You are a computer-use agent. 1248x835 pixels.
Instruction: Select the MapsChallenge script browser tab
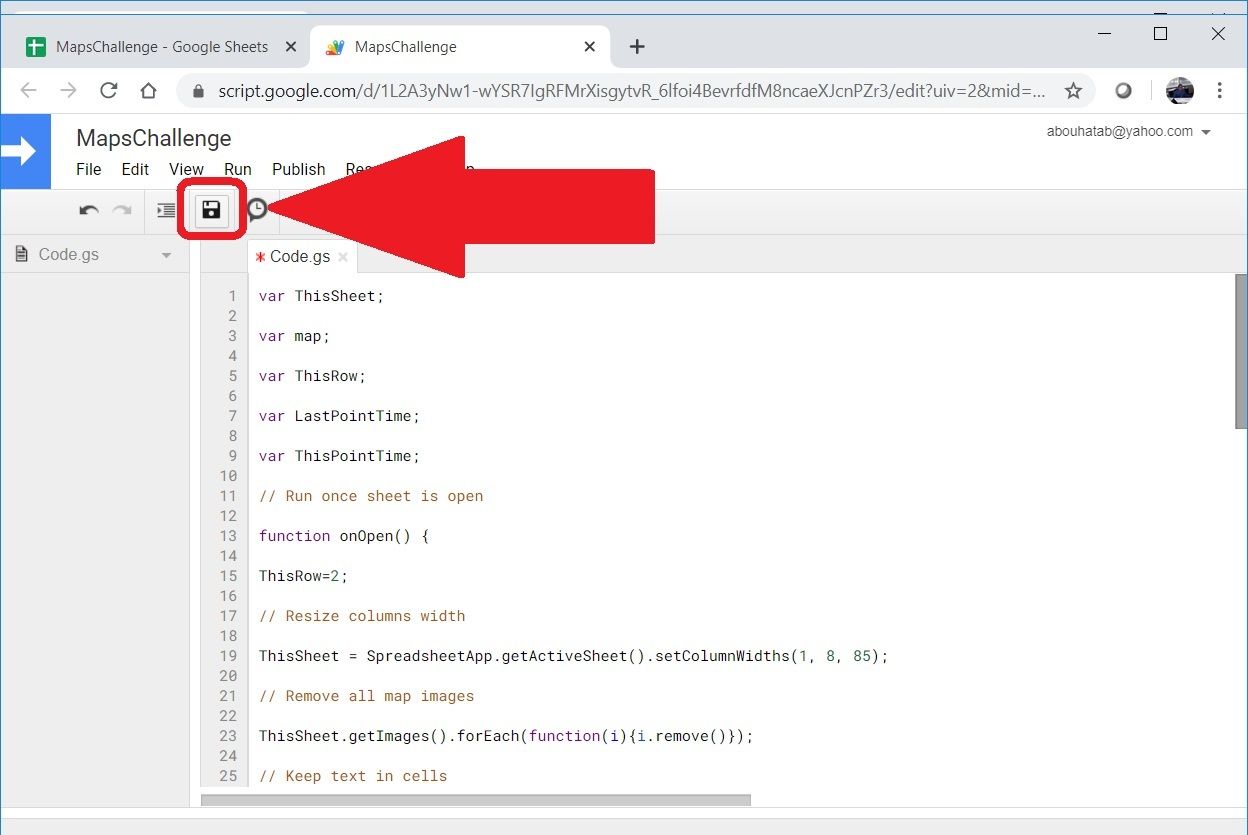coord(460,47)
